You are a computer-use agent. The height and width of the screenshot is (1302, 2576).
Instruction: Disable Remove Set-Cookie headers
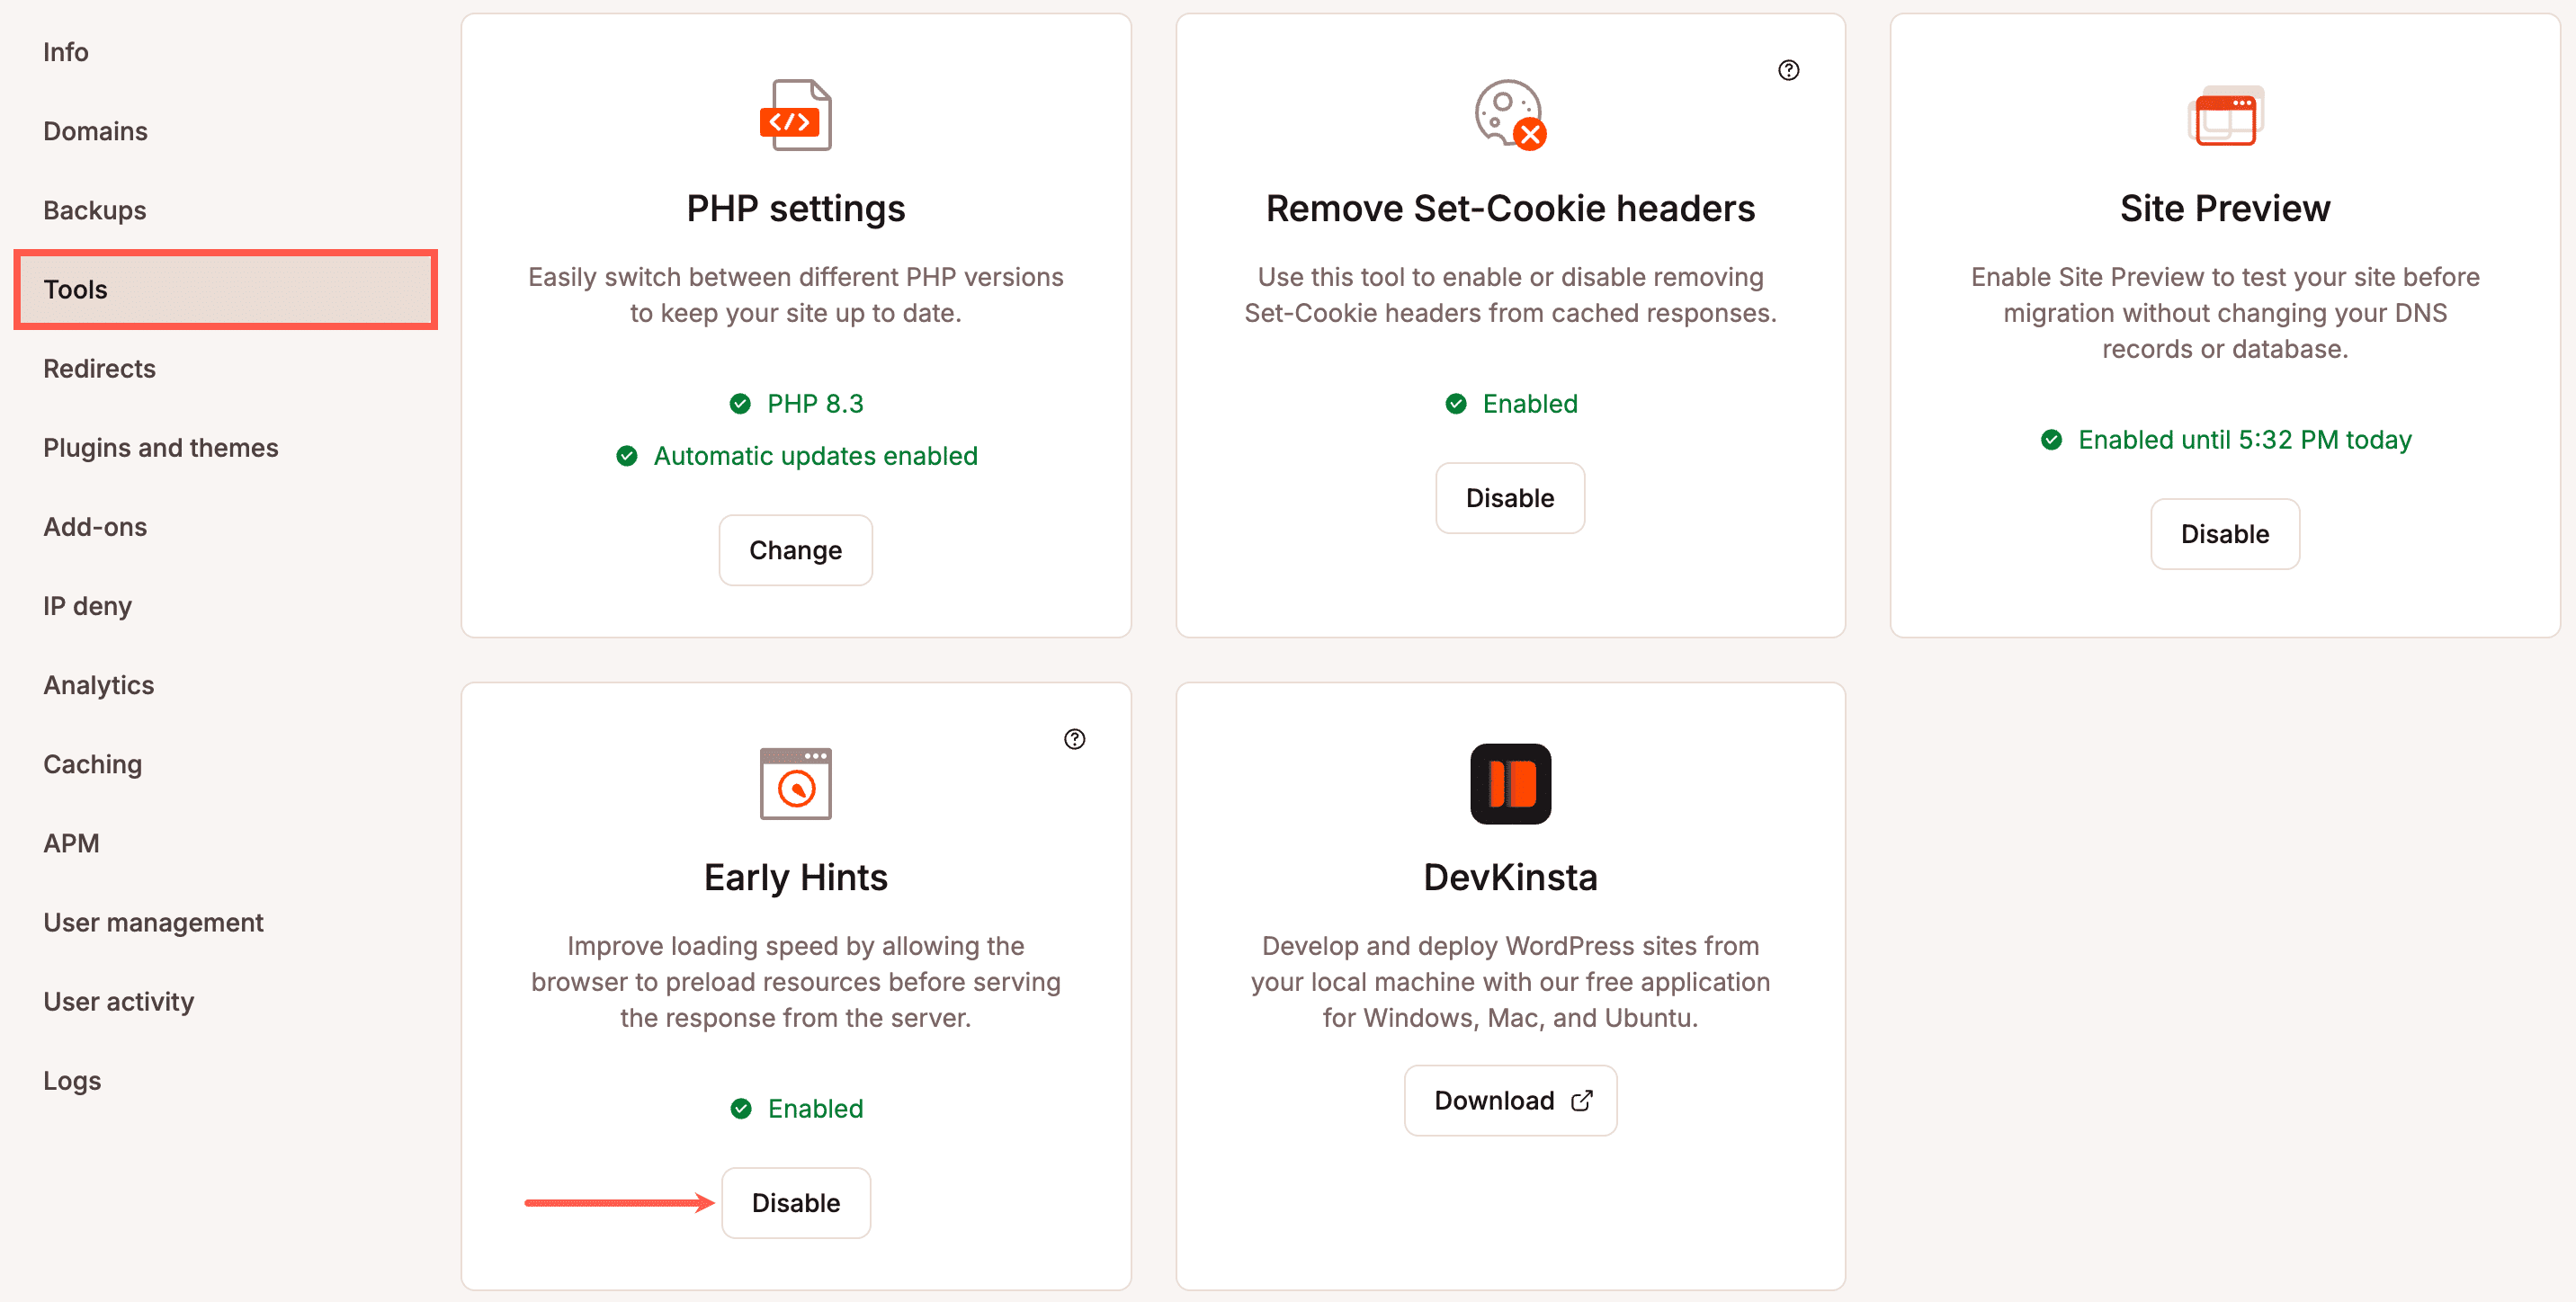tap(1509, 498)
